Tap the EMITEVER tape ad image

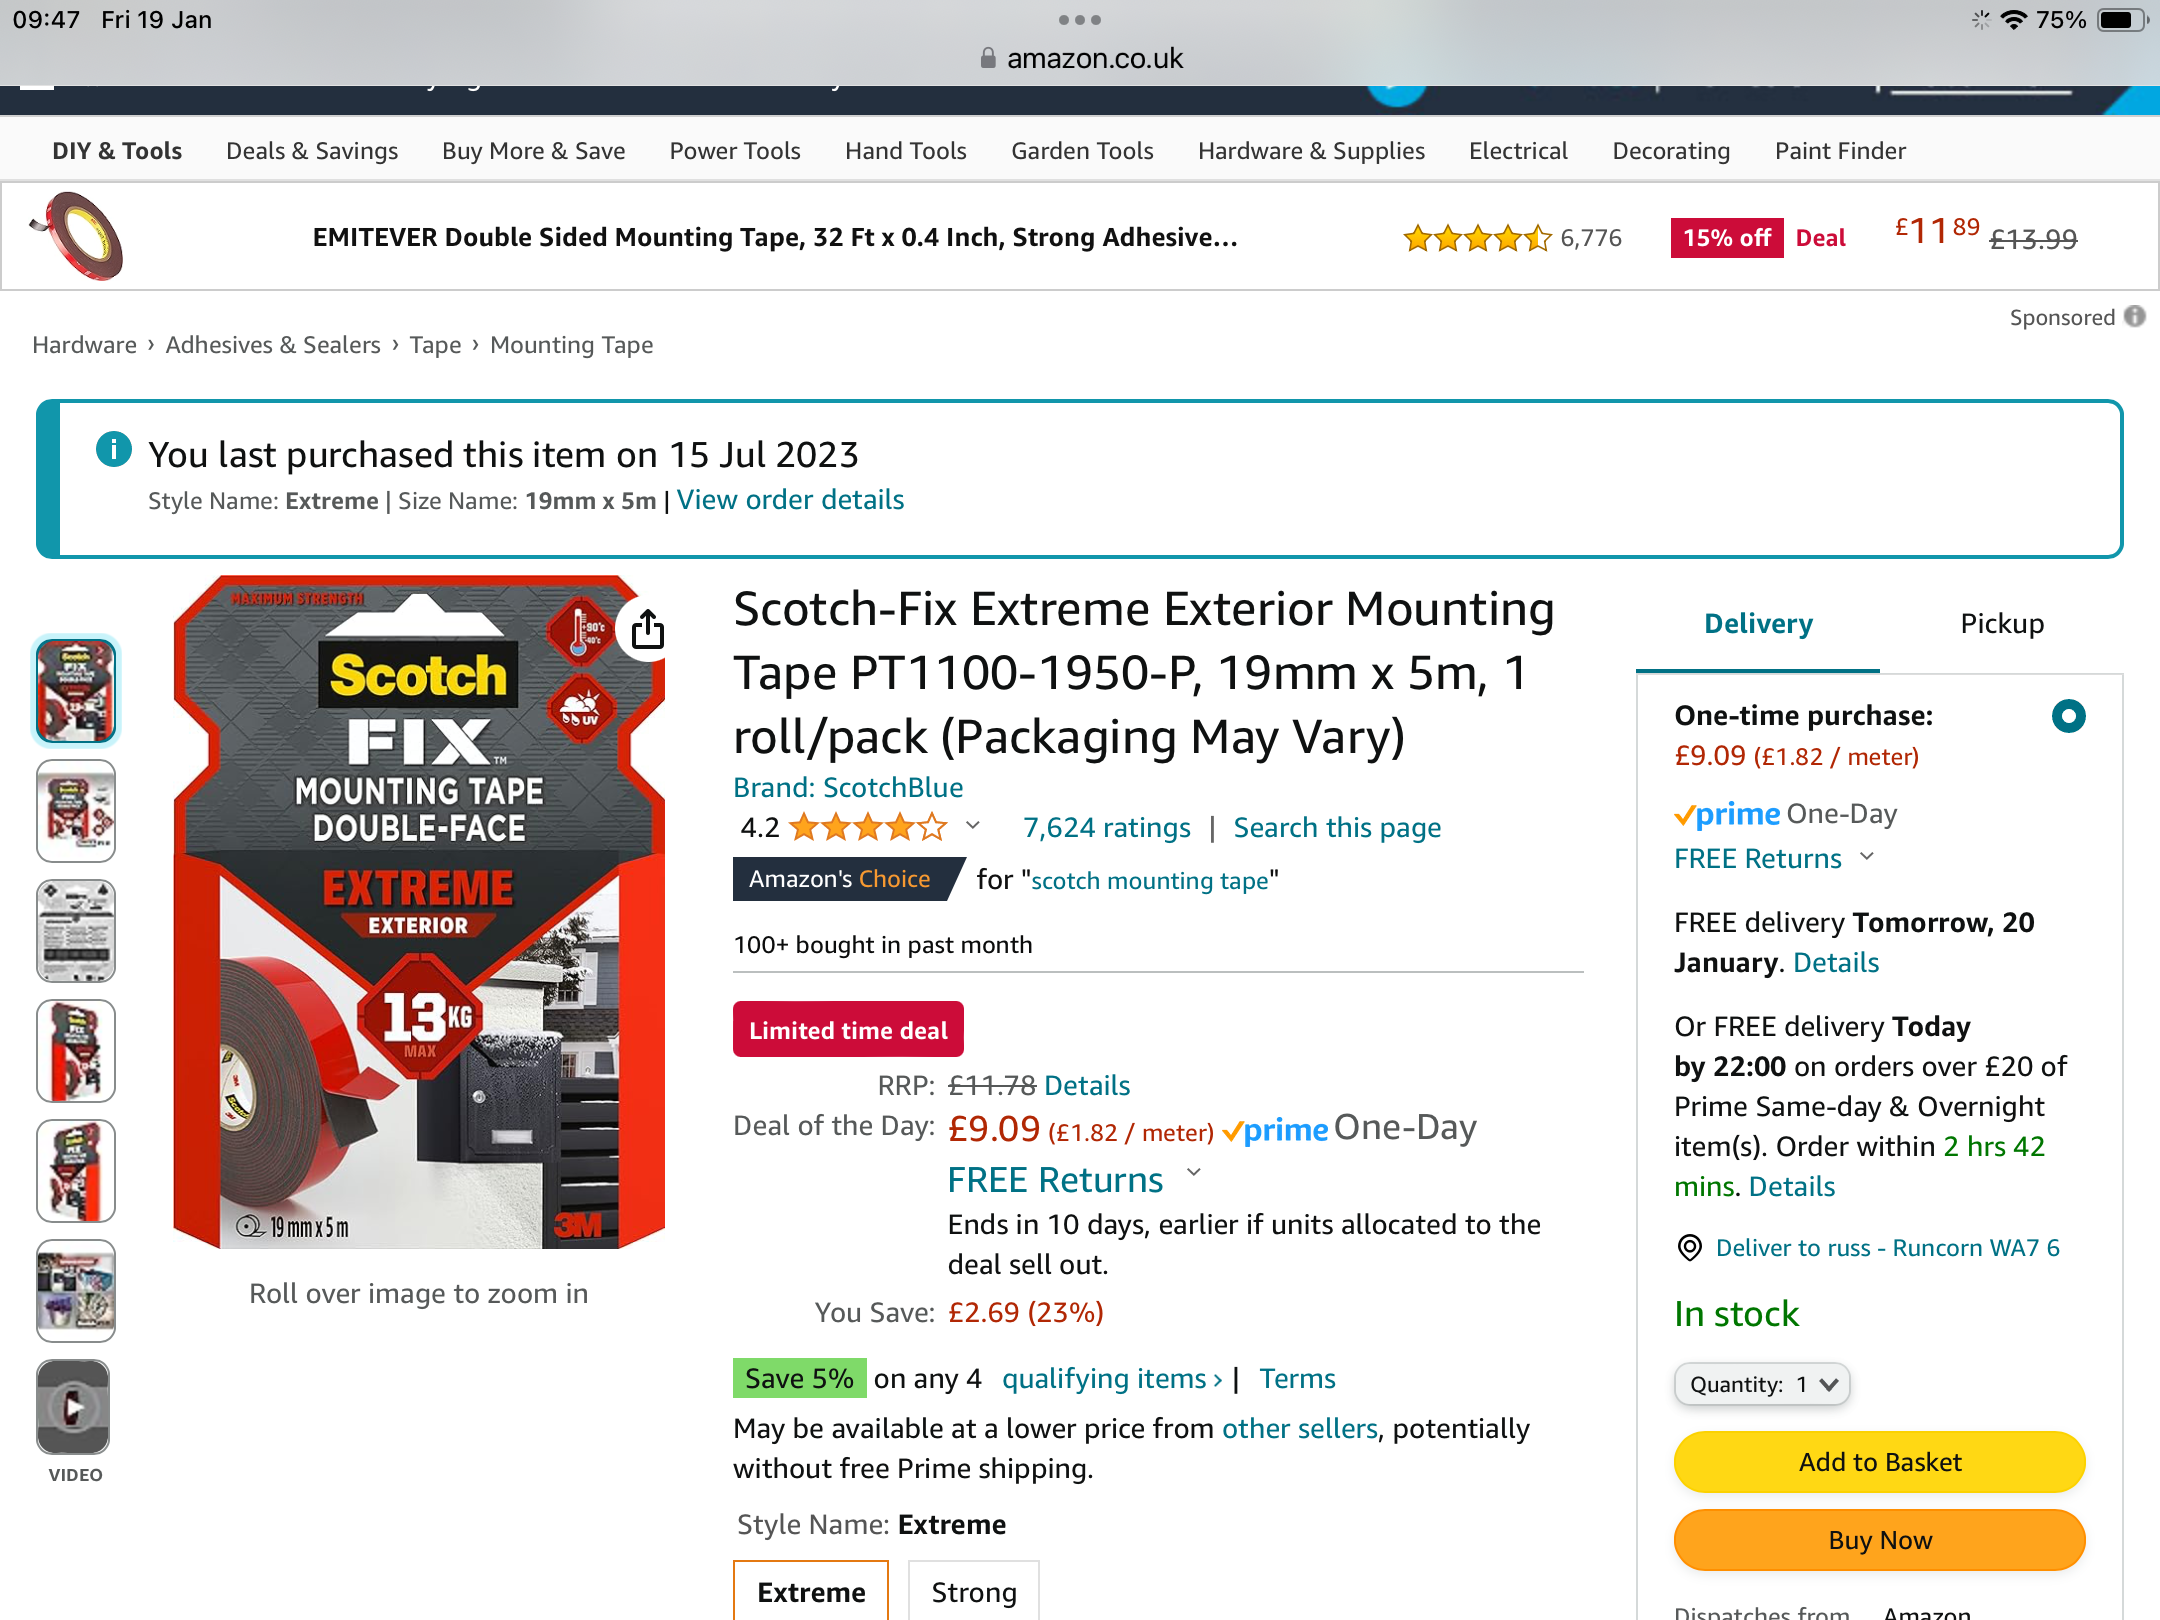(x=77, y=236)
